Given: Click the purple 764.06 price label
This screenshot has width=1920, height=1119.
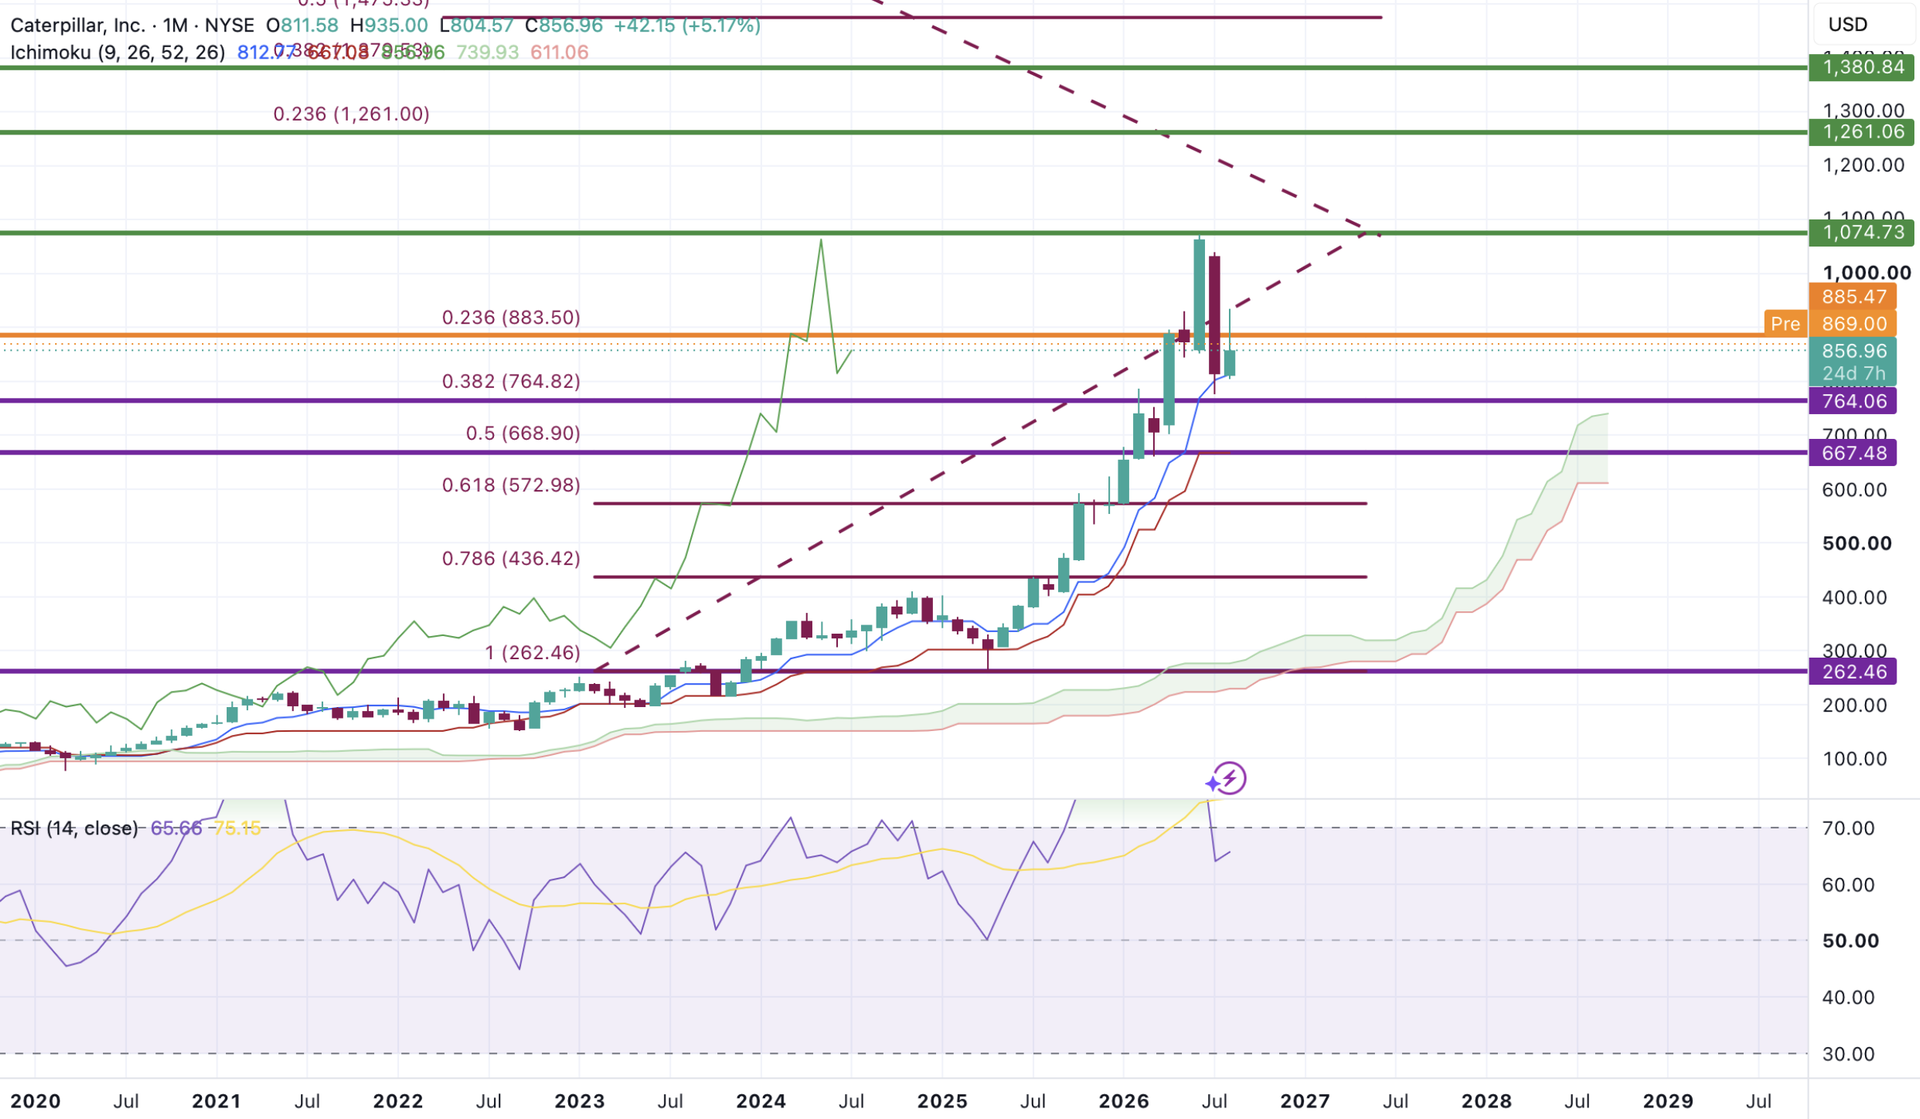Looking at the screenshot, I should 1853,401.
